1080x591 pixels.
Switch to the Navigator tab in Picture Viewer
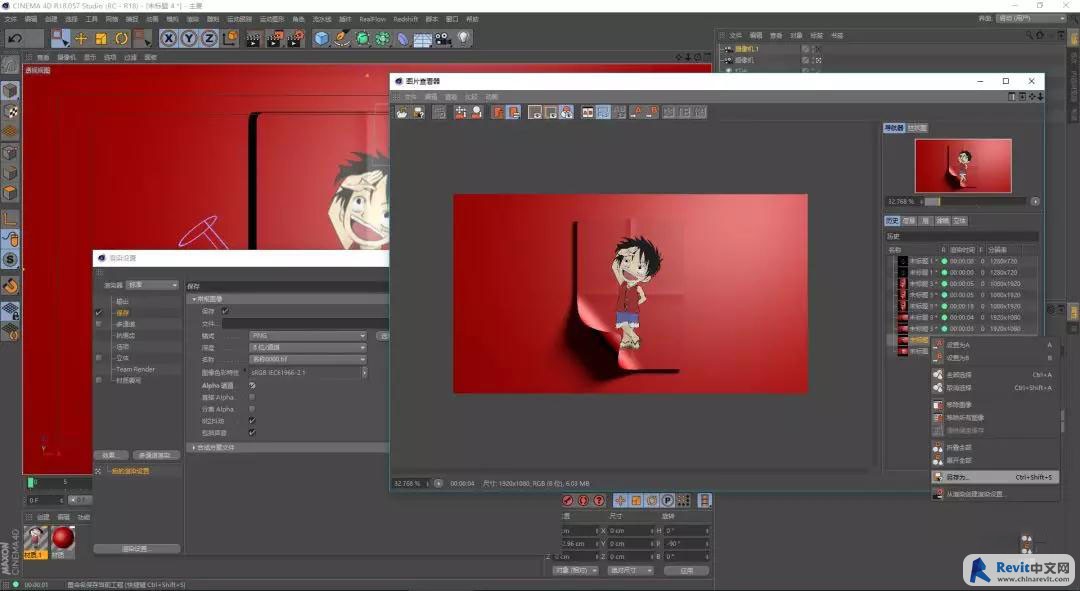click(893, 128)
